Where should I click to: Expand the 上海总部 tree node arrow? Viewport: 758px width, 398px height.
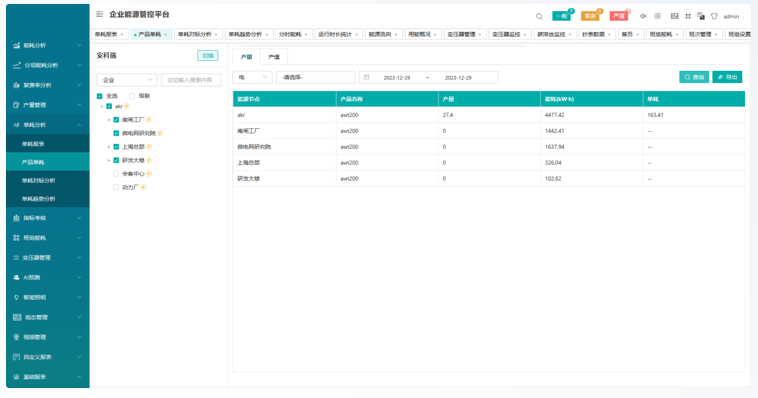109,147
